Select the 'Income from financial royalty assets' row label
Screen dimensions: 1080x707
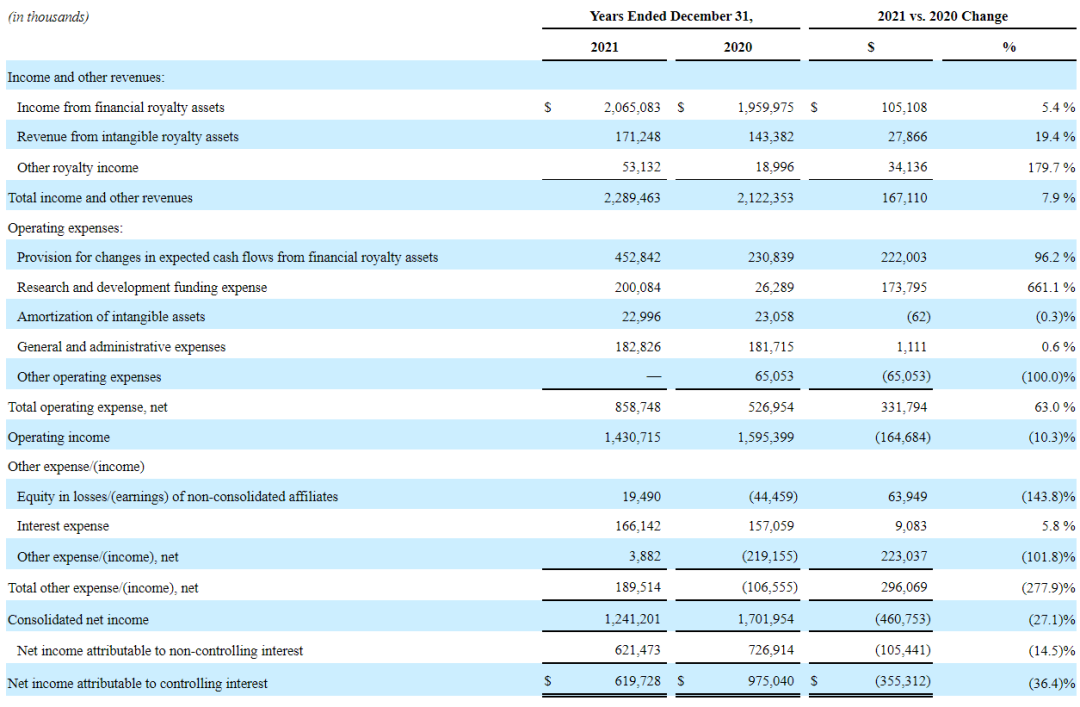(121, 107)
